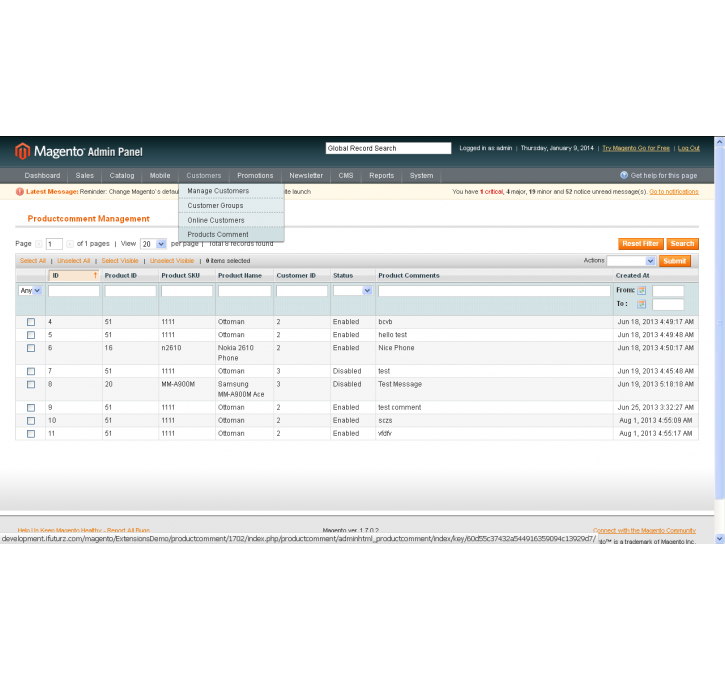Open the Actions dropdown
725x680 pixels.
631,261
